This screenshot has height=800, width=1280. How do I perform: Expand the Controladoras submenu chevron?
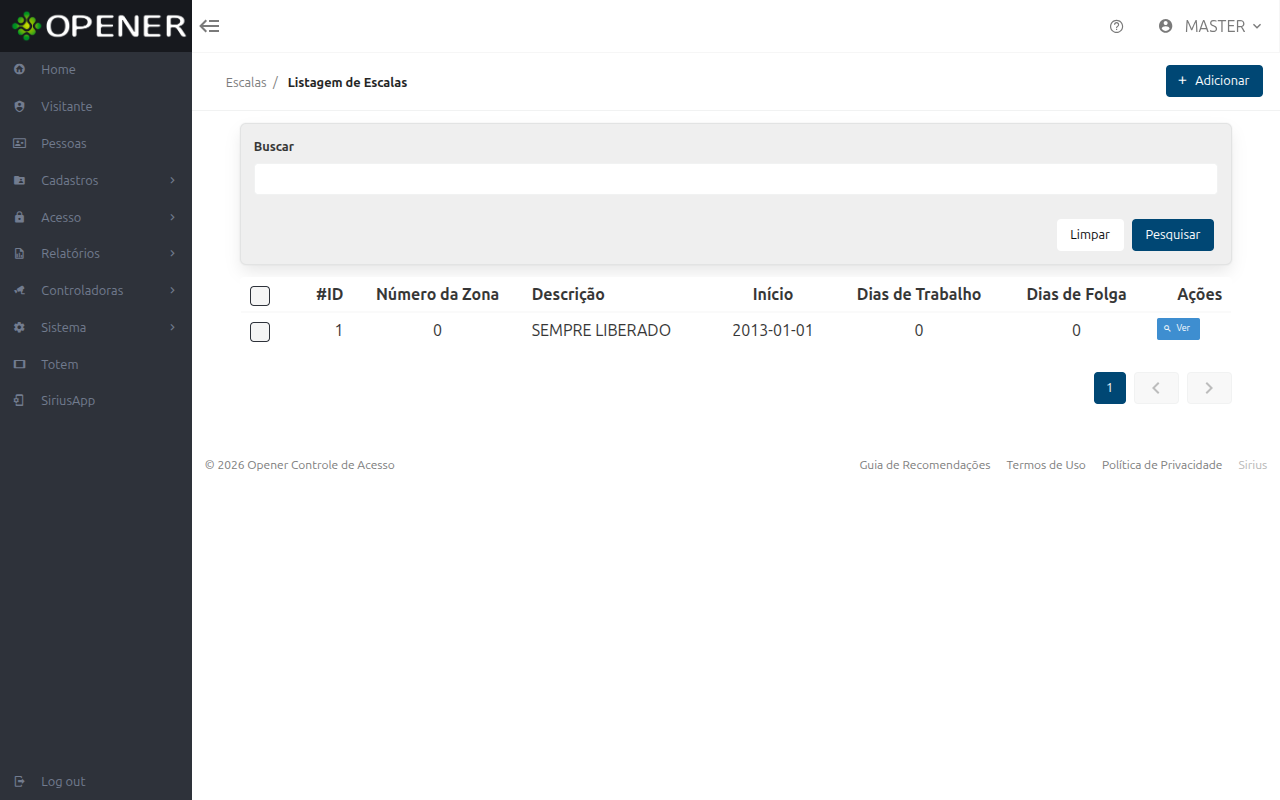pyautogui.click(x=173, y=291)
